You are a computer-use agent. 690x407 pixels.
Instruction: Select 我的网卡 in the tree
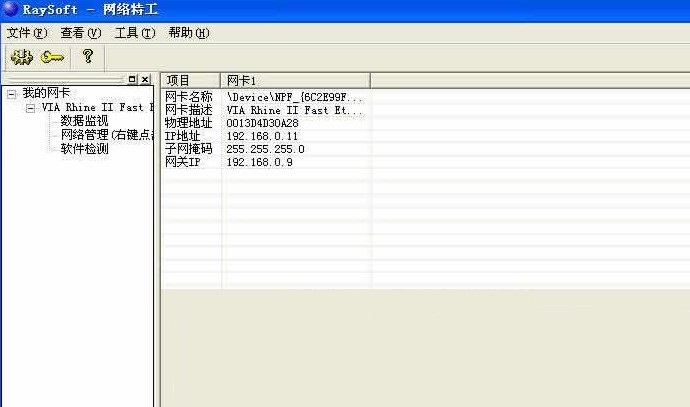click(46, 93)
